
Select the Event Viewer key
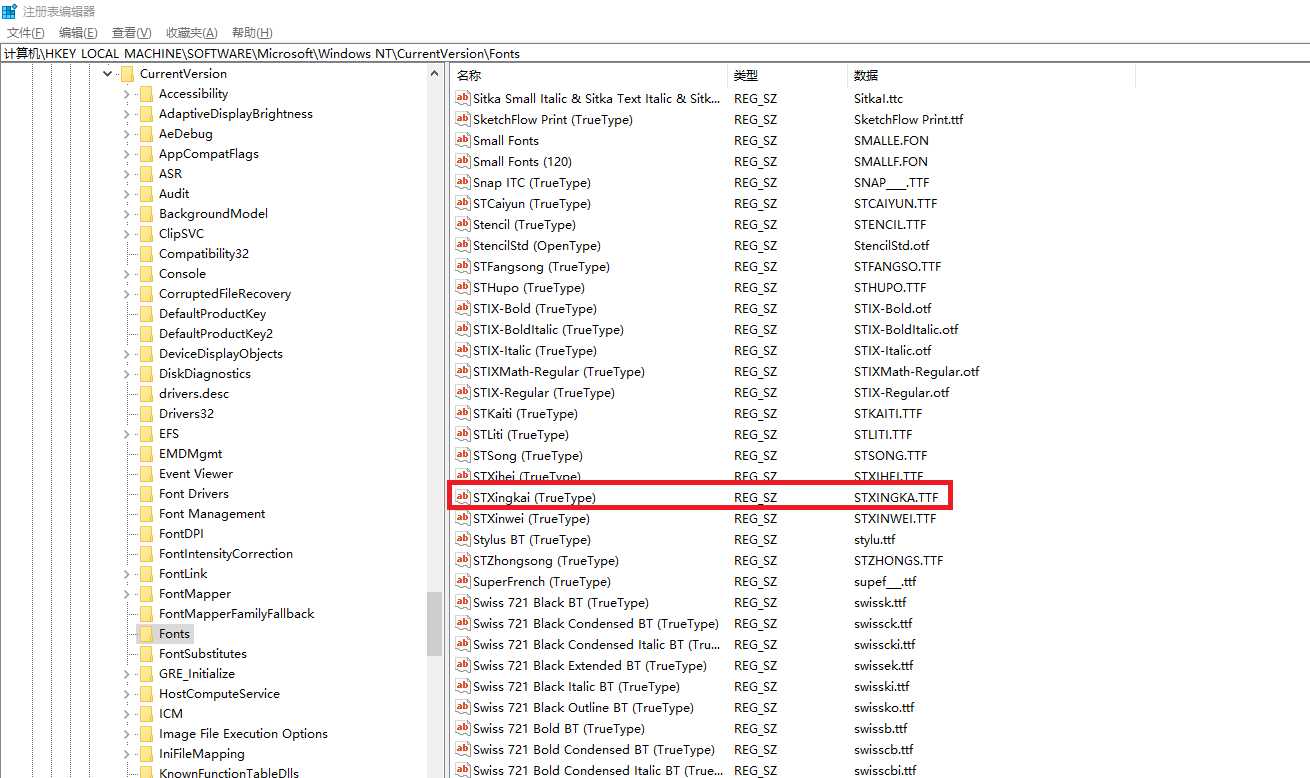point(196,473)
